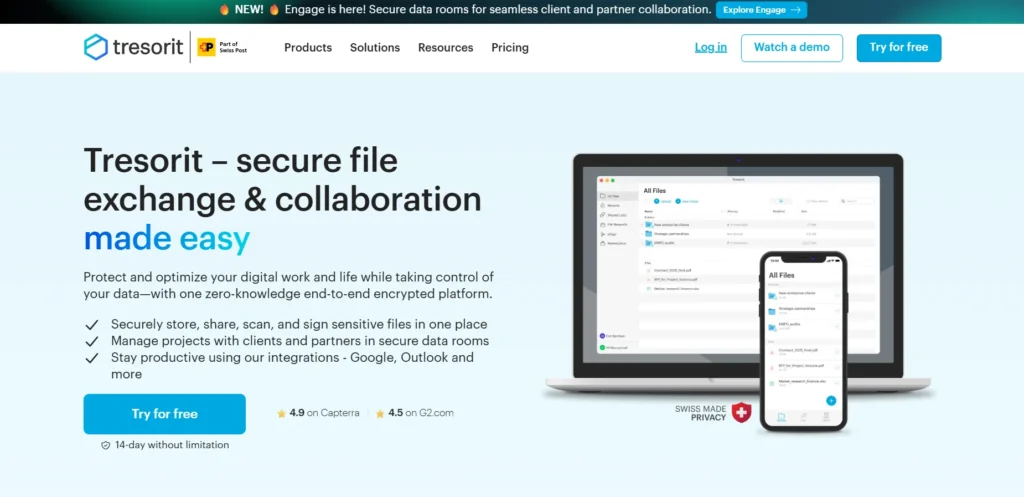This screenshot has height=497, width=1024.
Task: Tap the Files tab icon on the phone's bottom bar
Action: point(781,417)
